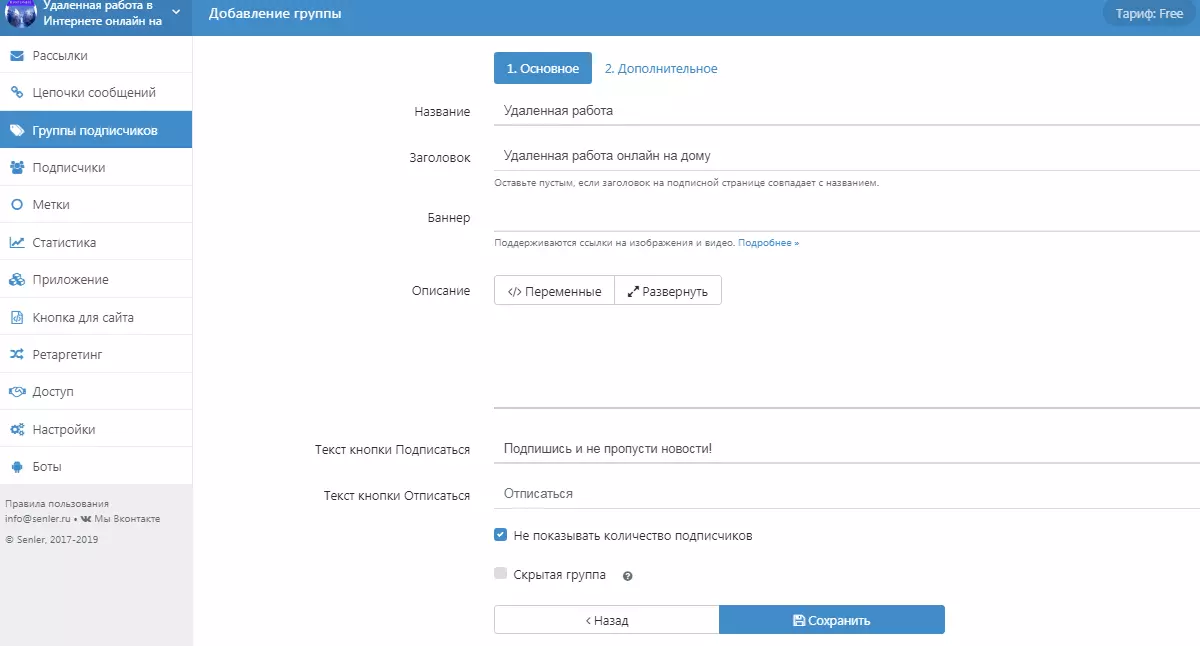Click the help question mark near Скрытая группа
Image resolution: width=1200 pixels, height=646 pixels.
click(x=627, y=576)
